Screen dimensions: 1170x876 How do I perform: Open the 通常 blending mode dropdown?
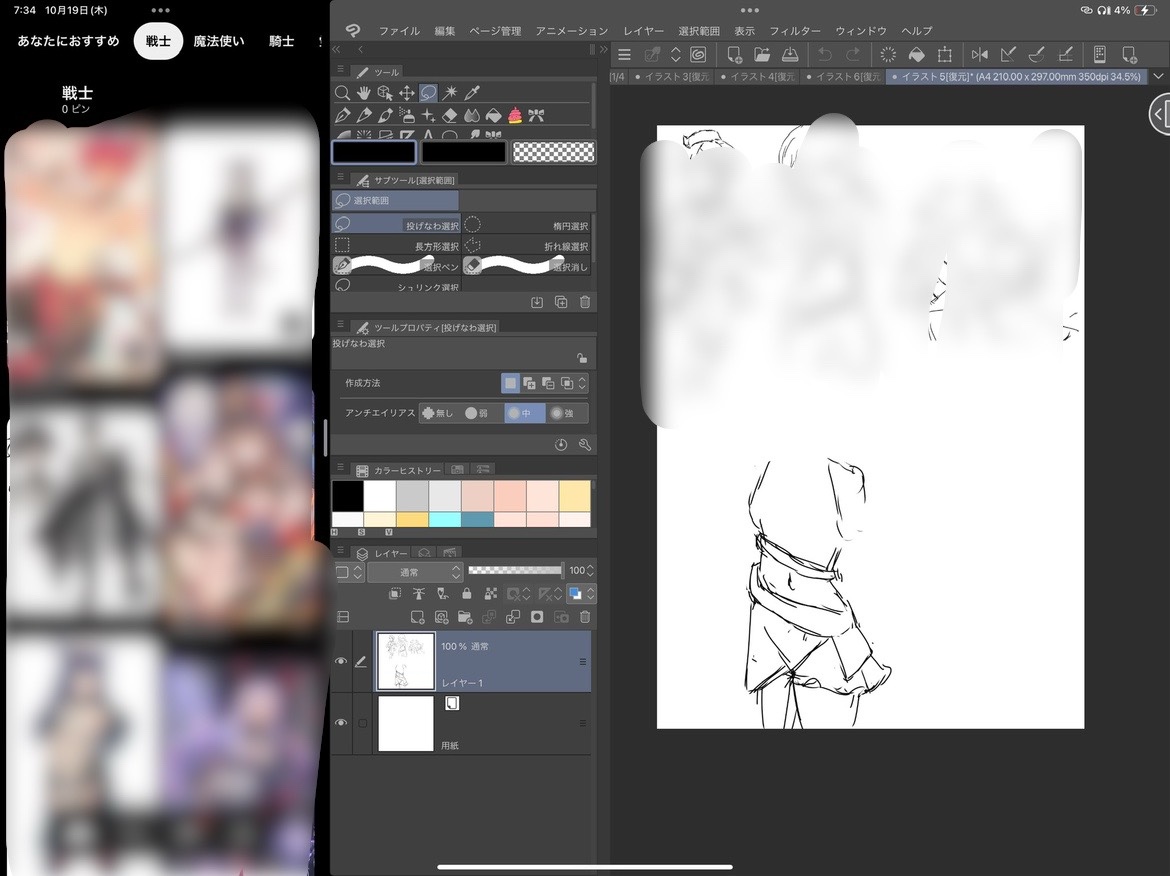pos(415,572)
